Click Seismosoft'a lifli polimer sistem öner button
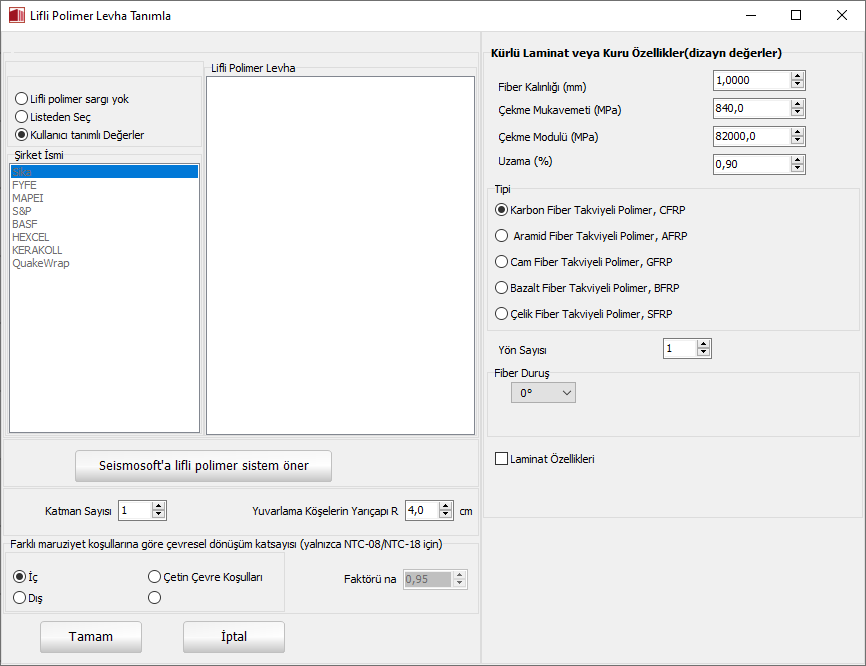Viewport: 866px width, 666px height. pos(203,465)
